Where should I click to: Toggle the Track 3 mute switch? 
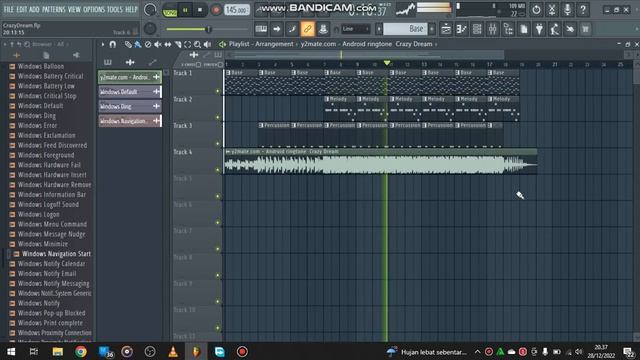[218, 144]
